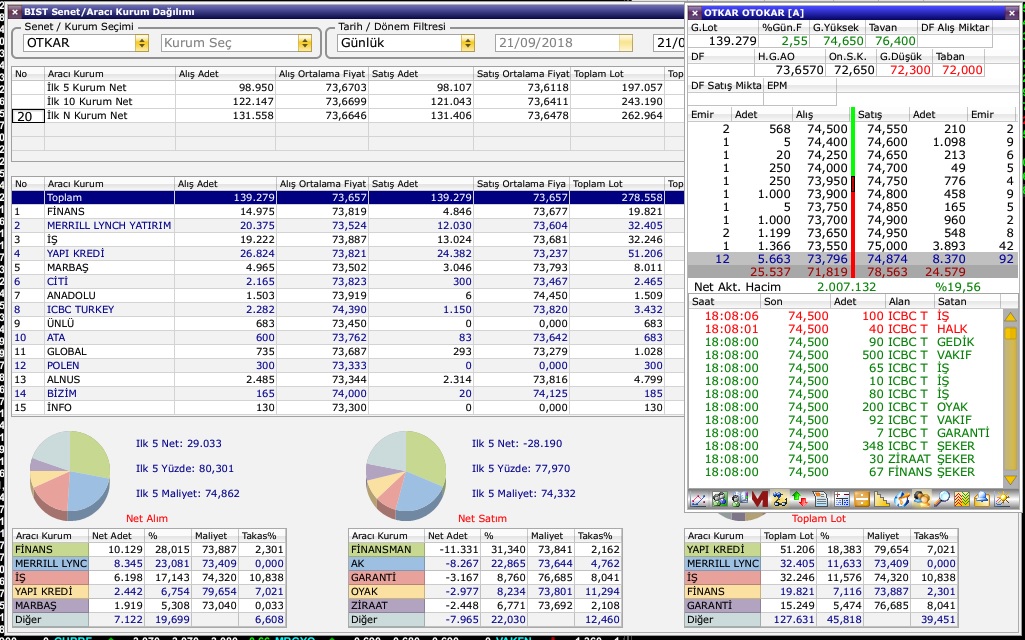This screenshot has width=1025, height=640.
Task: Click GARANTİ row in Toplam Lot table
Action: (821, 605)
